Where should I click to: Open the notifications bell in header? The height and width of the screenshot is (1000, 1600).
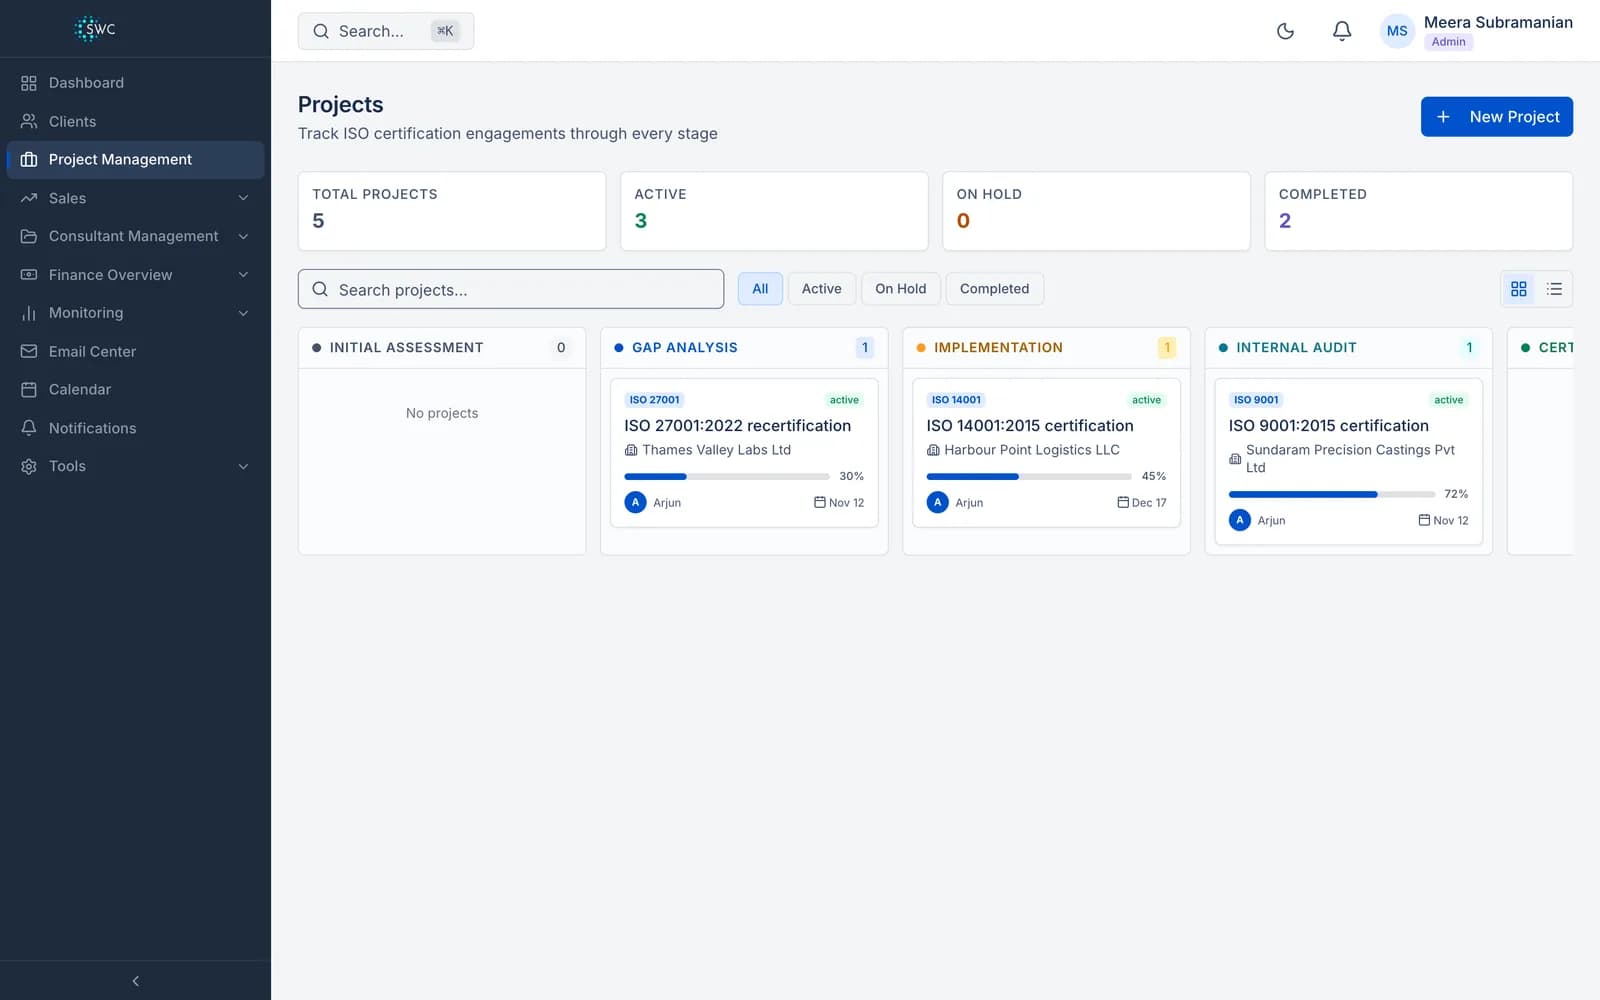point(1342,31)
